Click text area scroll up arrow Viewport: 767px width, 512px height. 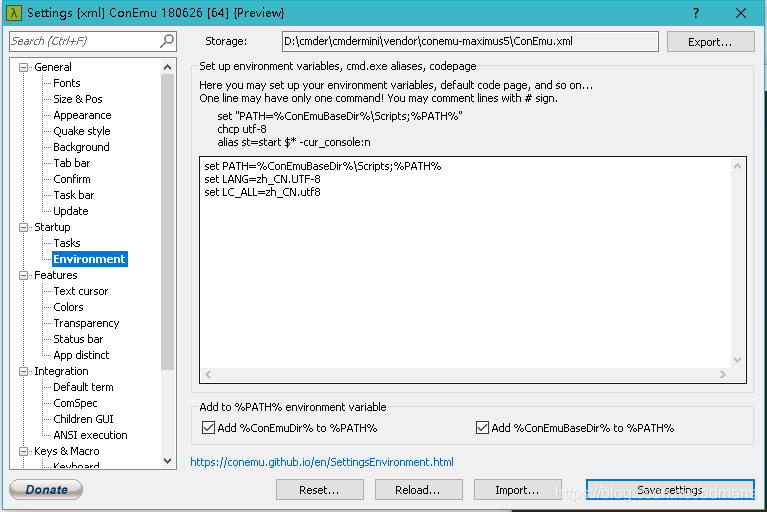click(737, 166)
